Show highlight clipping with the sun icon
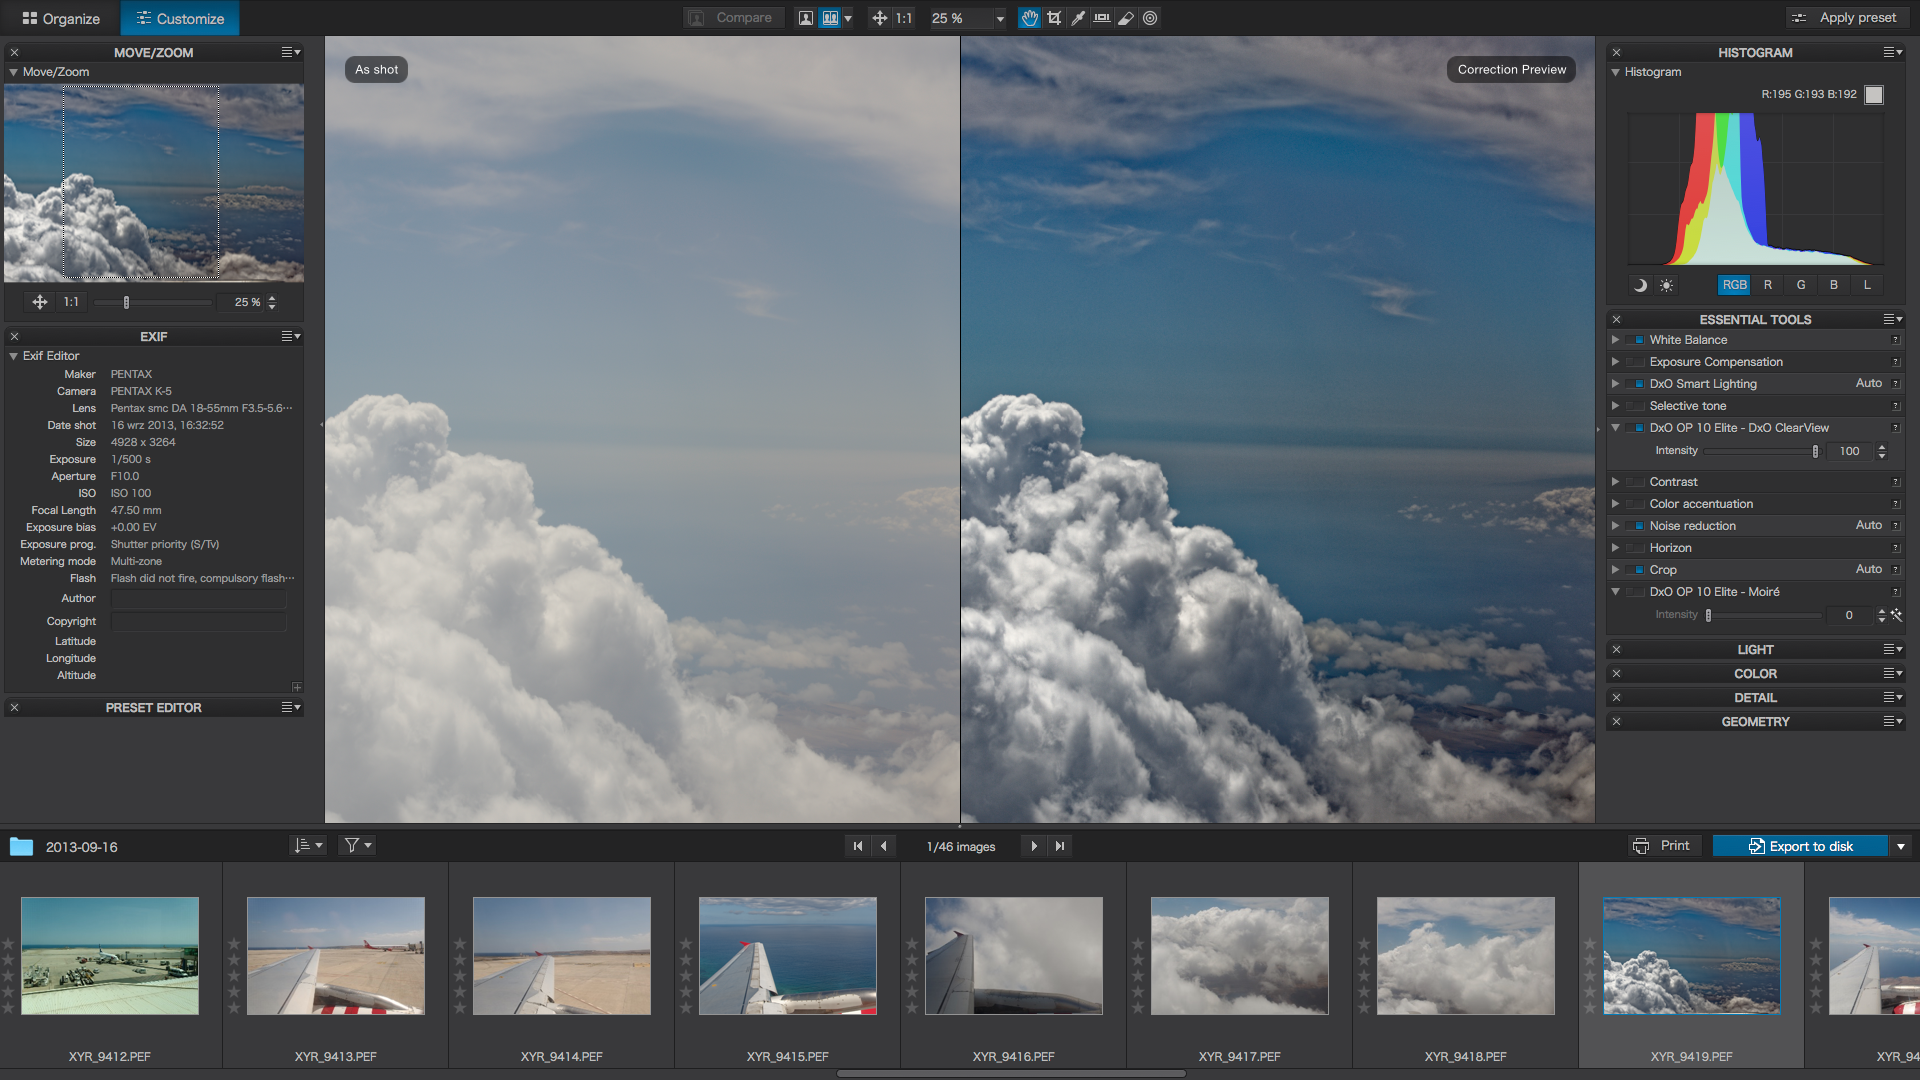The height and width of the screenshot is (1080, 1920). click(x=1666, y=285)
